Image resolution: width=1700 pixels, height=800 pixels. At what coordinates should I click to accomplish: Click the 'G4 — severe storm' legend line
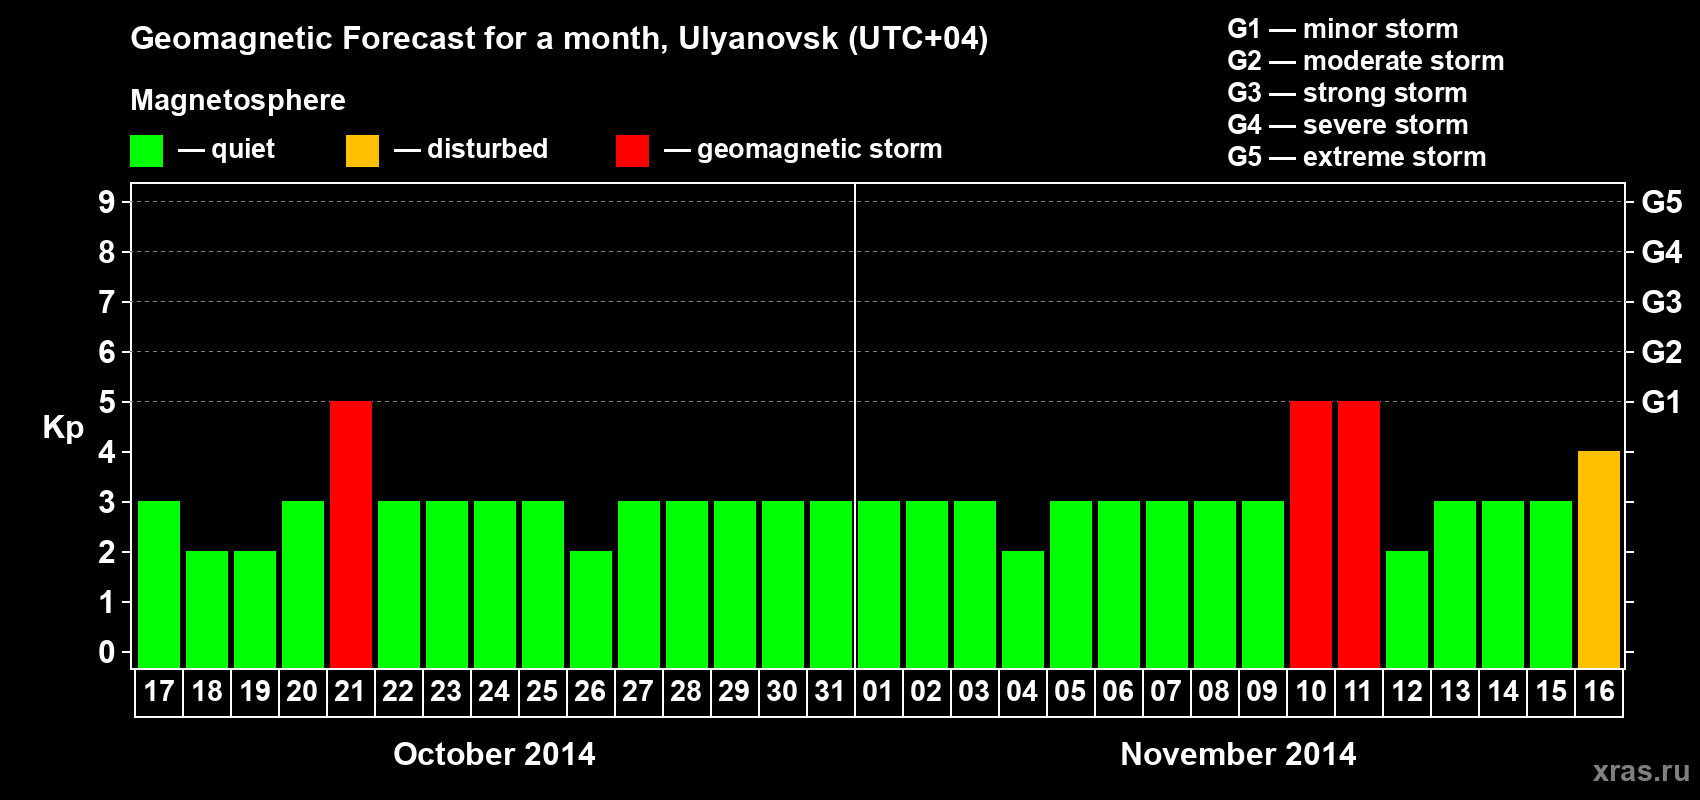pos(1347,125)
